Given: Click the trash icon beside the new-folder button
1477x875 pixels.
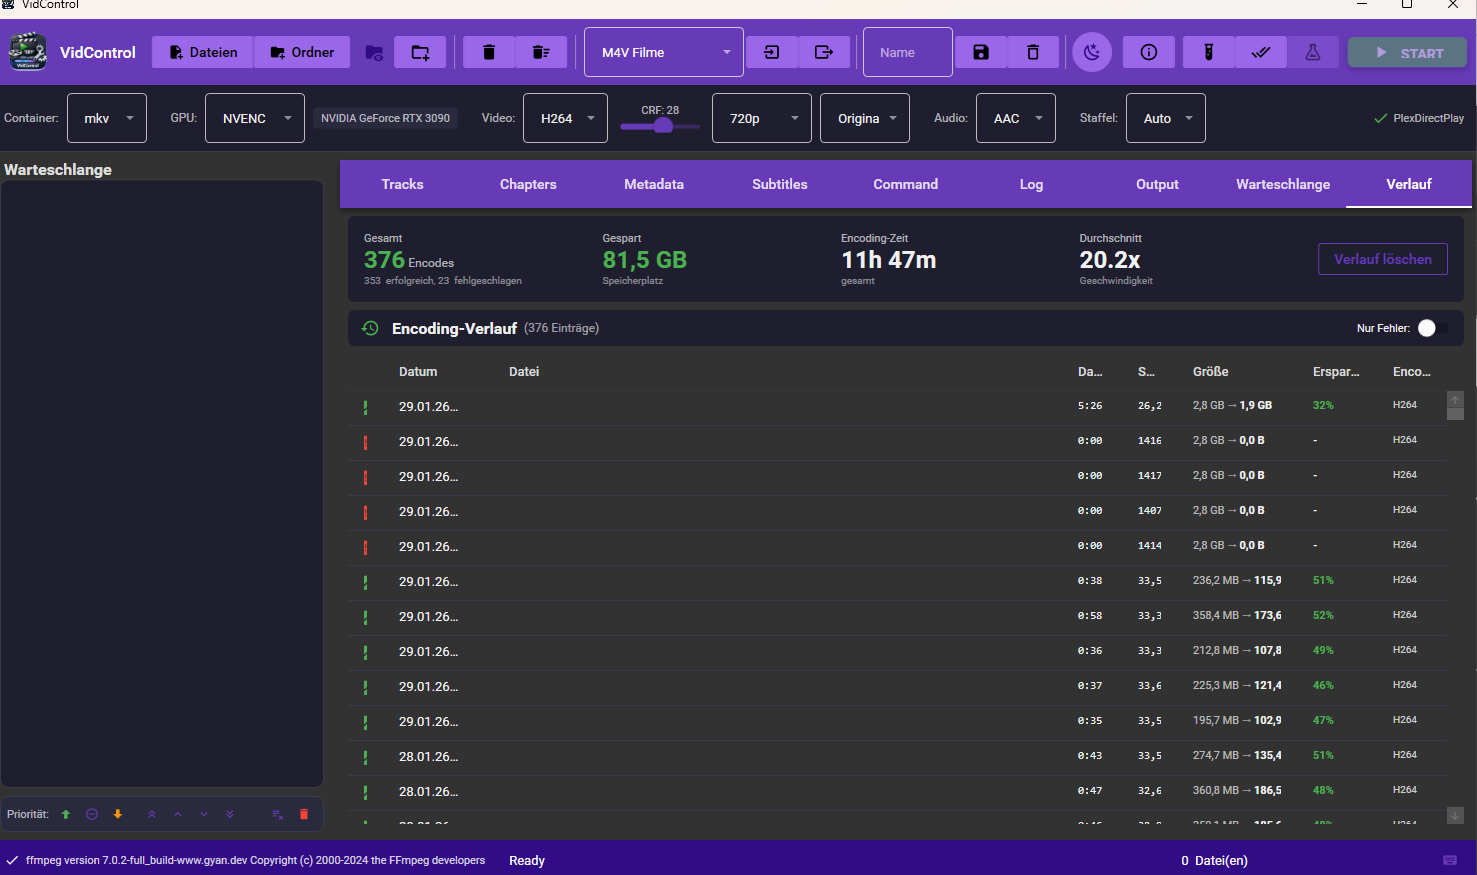Looking at the screenshot, I should click(489, 52).
